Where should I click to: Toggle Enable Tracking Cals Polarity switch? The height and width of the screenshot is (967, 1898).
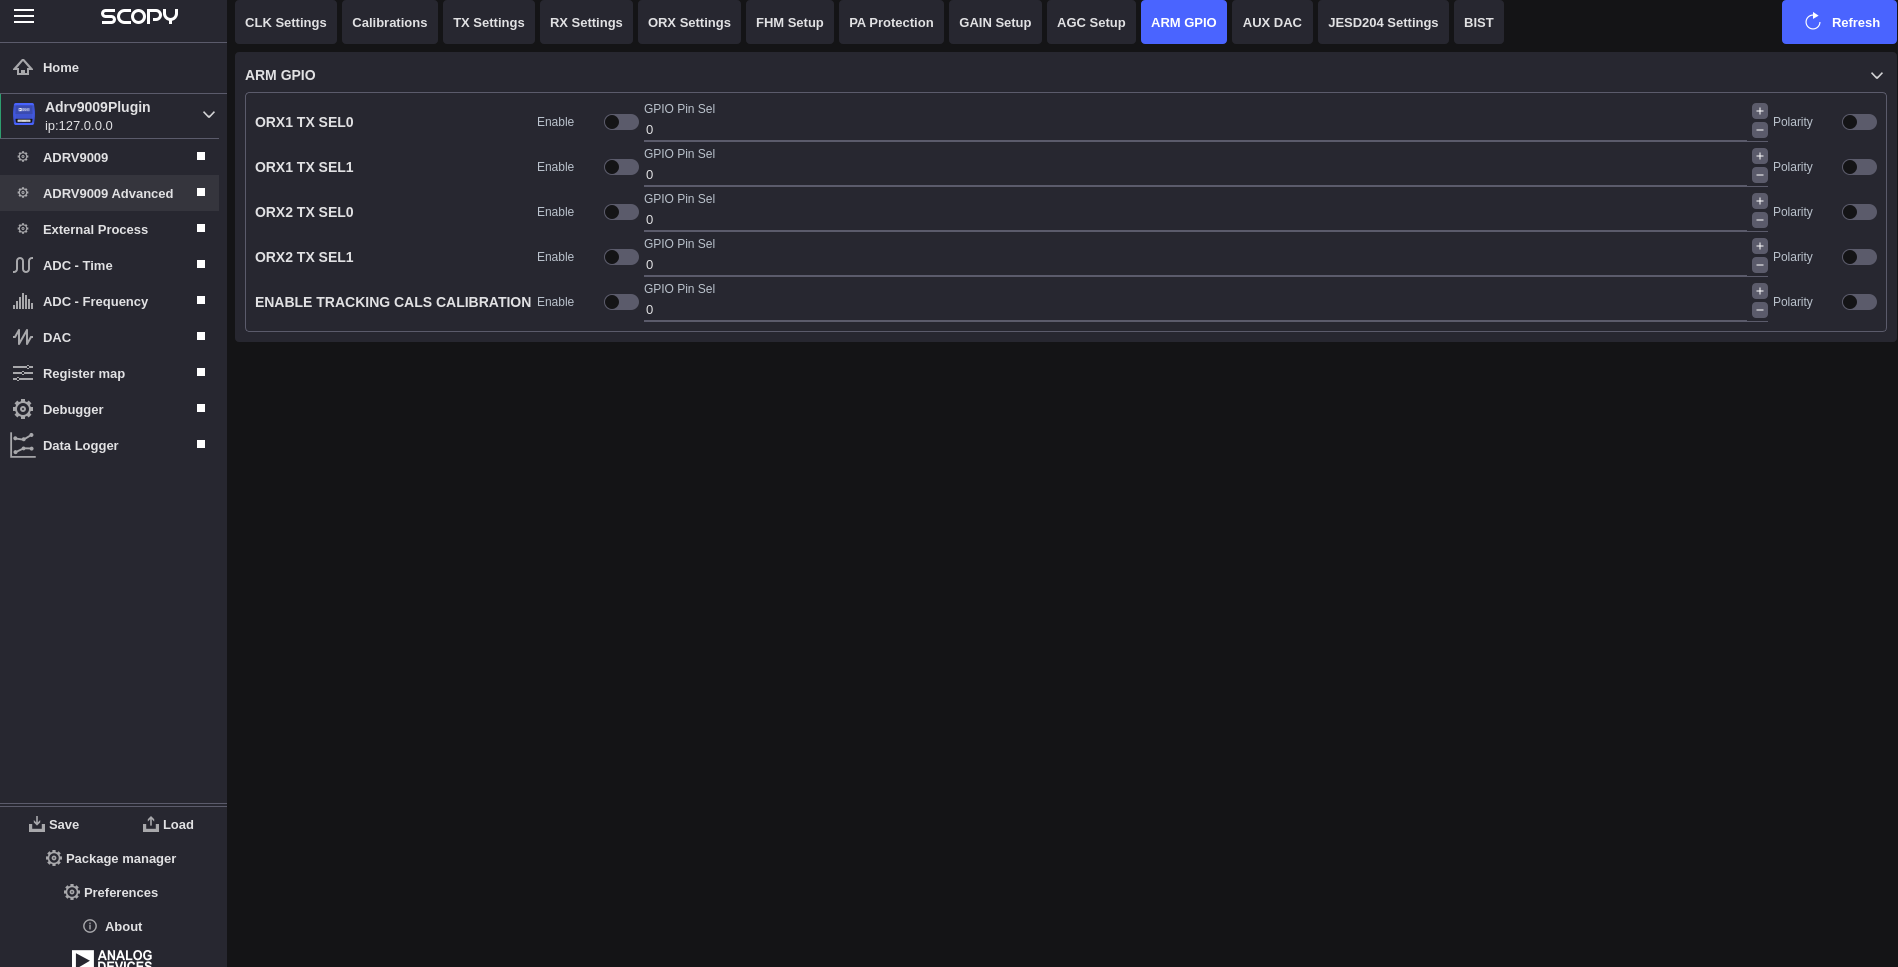click(1859, 302)
